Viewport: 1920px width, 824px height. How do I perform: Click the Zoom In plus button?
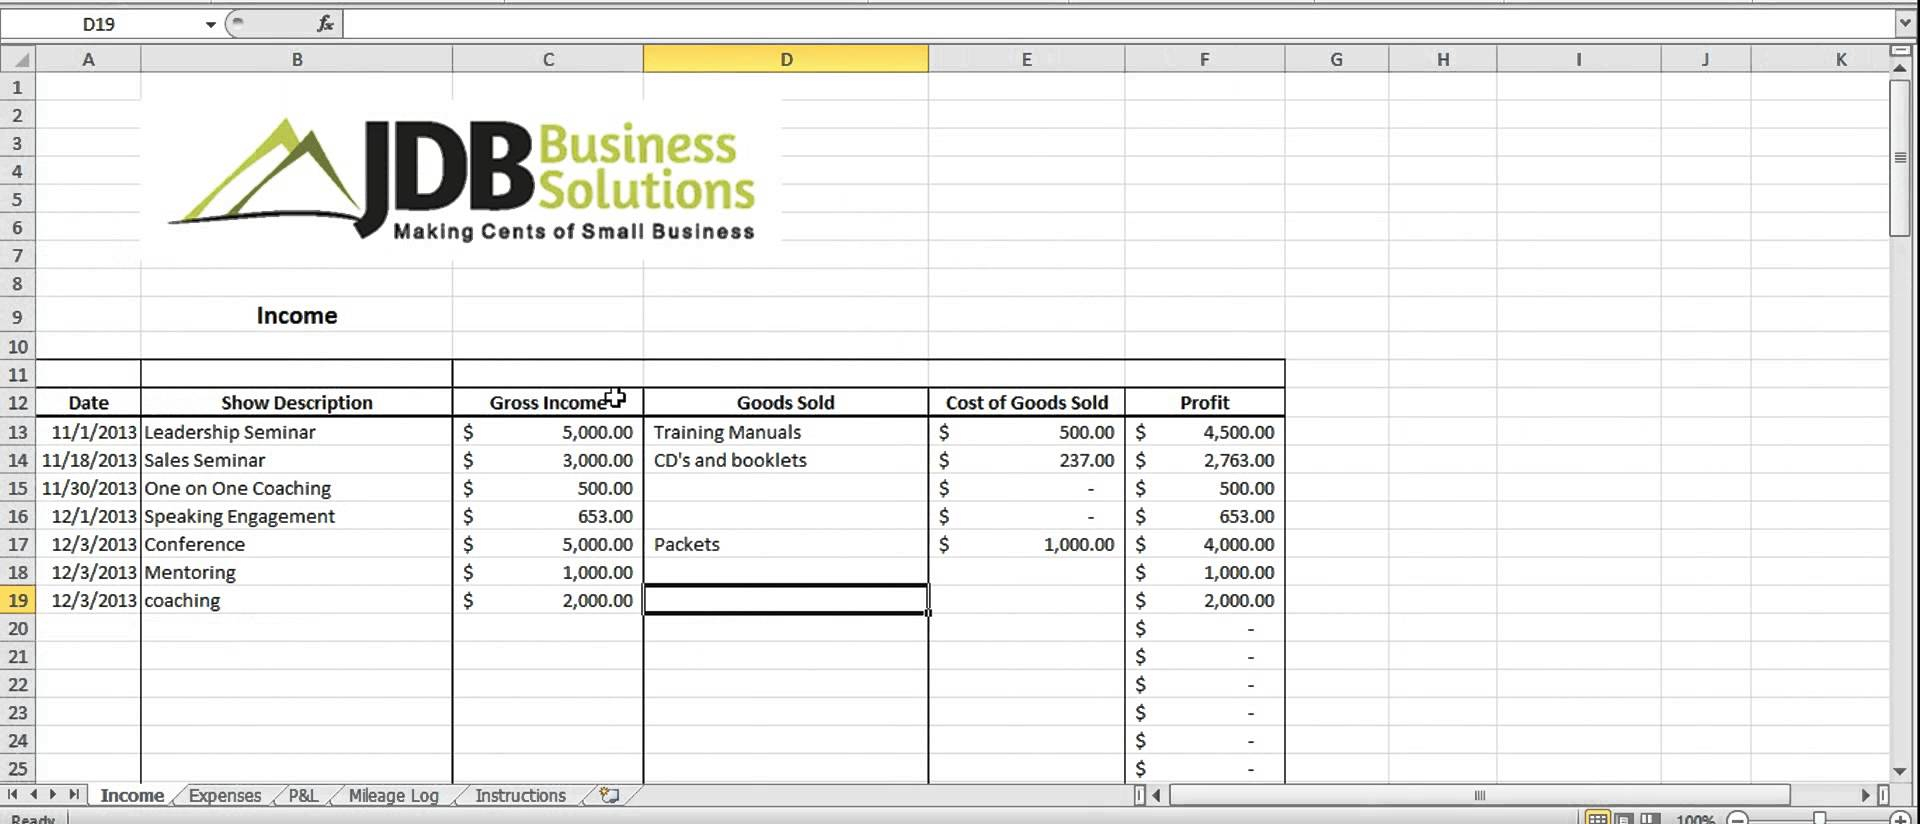(1901, 819)
